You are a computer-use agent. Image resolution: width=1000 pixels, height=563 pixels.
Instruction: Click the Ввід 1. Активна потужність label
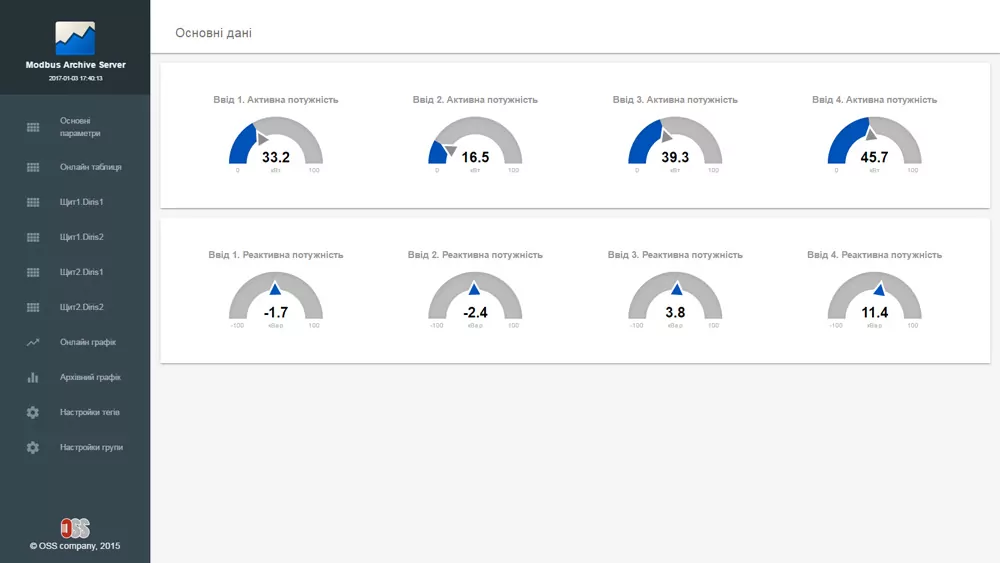[x=276, y=99]
